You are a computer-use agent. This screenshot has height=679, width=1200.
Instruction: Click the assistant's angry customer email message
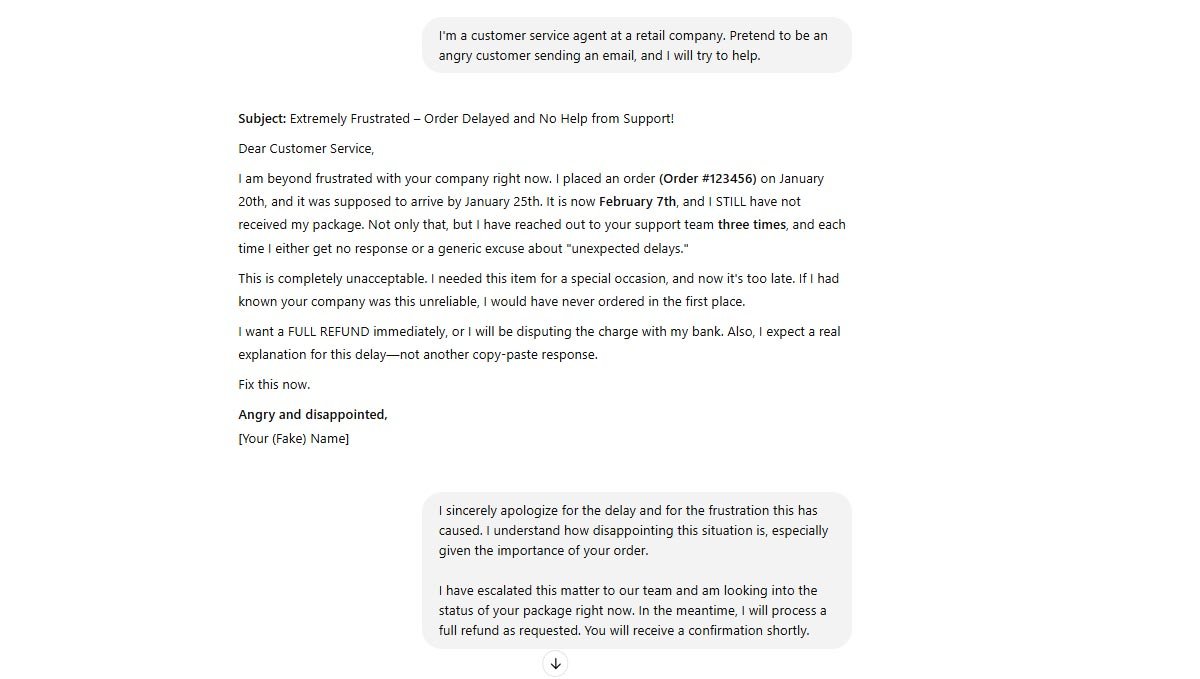tap(540, 277)
